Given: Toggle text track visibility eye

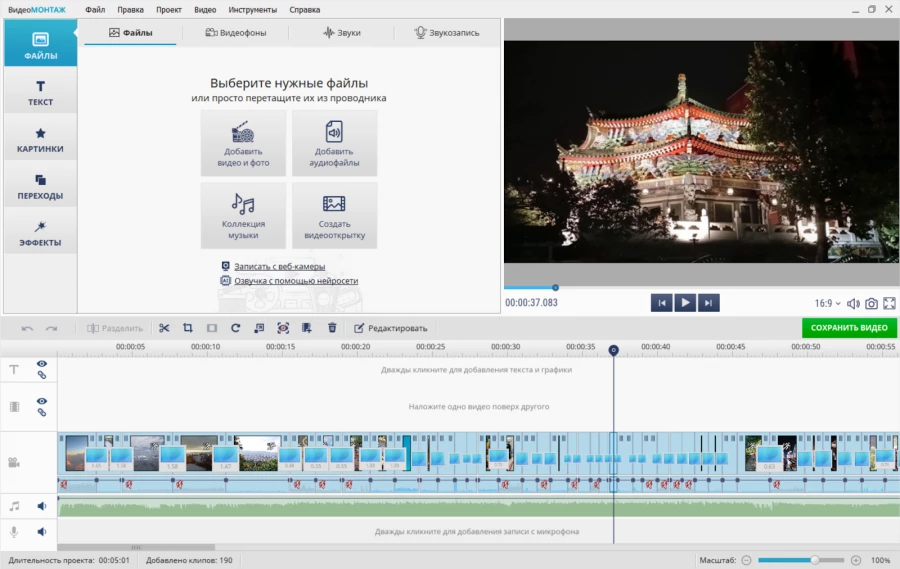Looking at the screenshot, I should click(42, 363).
